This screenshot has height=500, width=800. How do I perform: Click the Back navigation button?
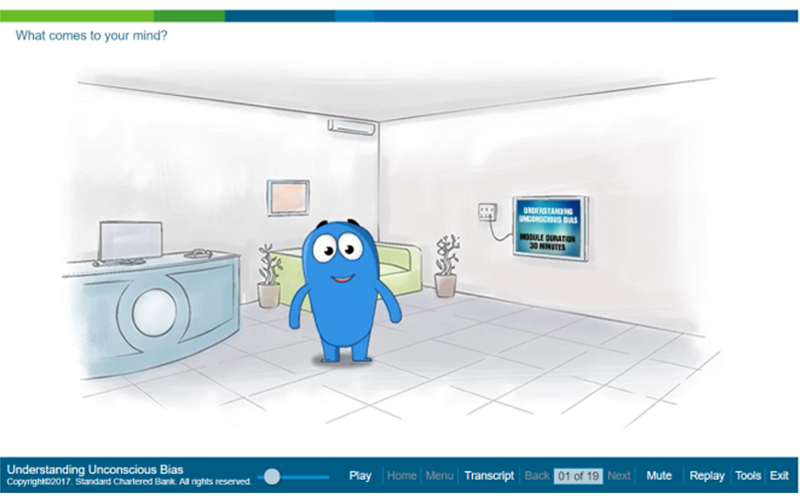[538, 476]
